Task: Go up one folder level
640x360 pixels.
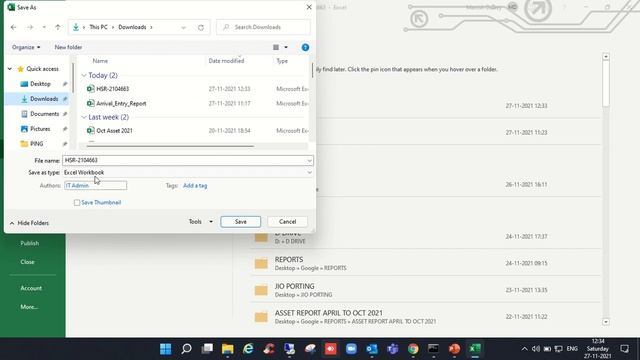Action: [x=58, y=27]
